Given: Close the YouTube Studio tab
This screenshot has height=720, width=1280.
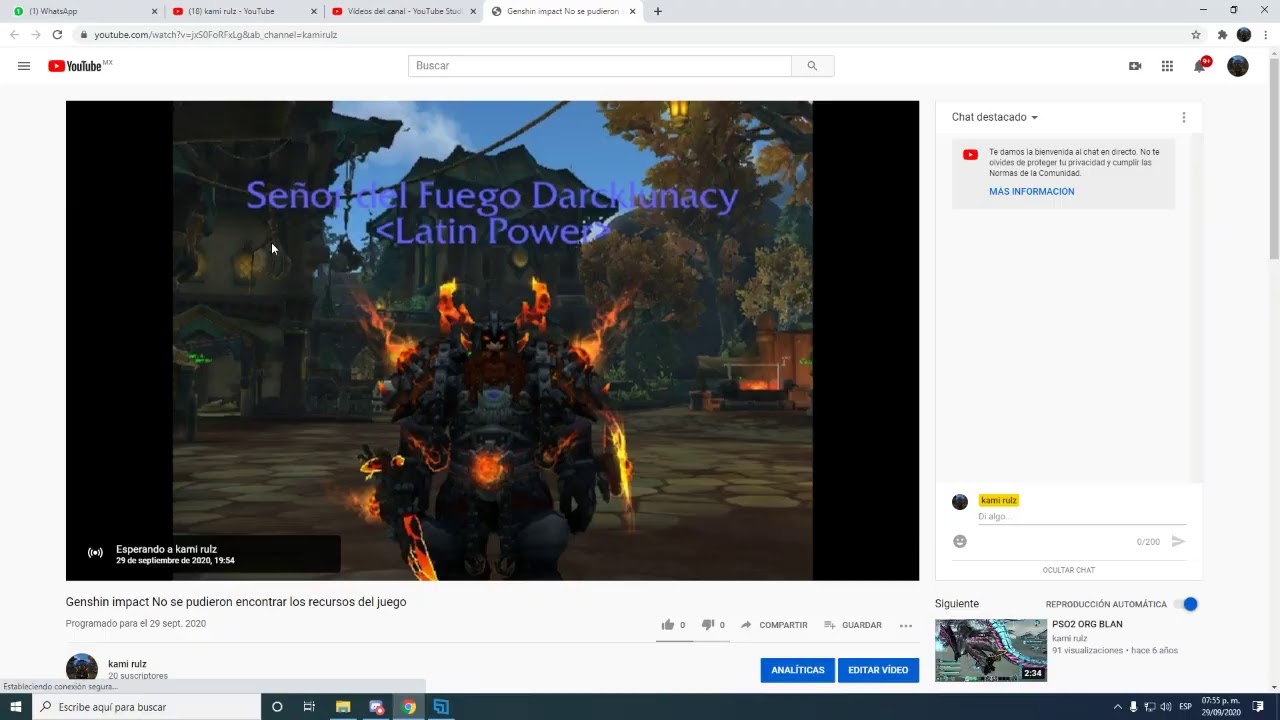Looking at the screenshot, I should [474, 11].
